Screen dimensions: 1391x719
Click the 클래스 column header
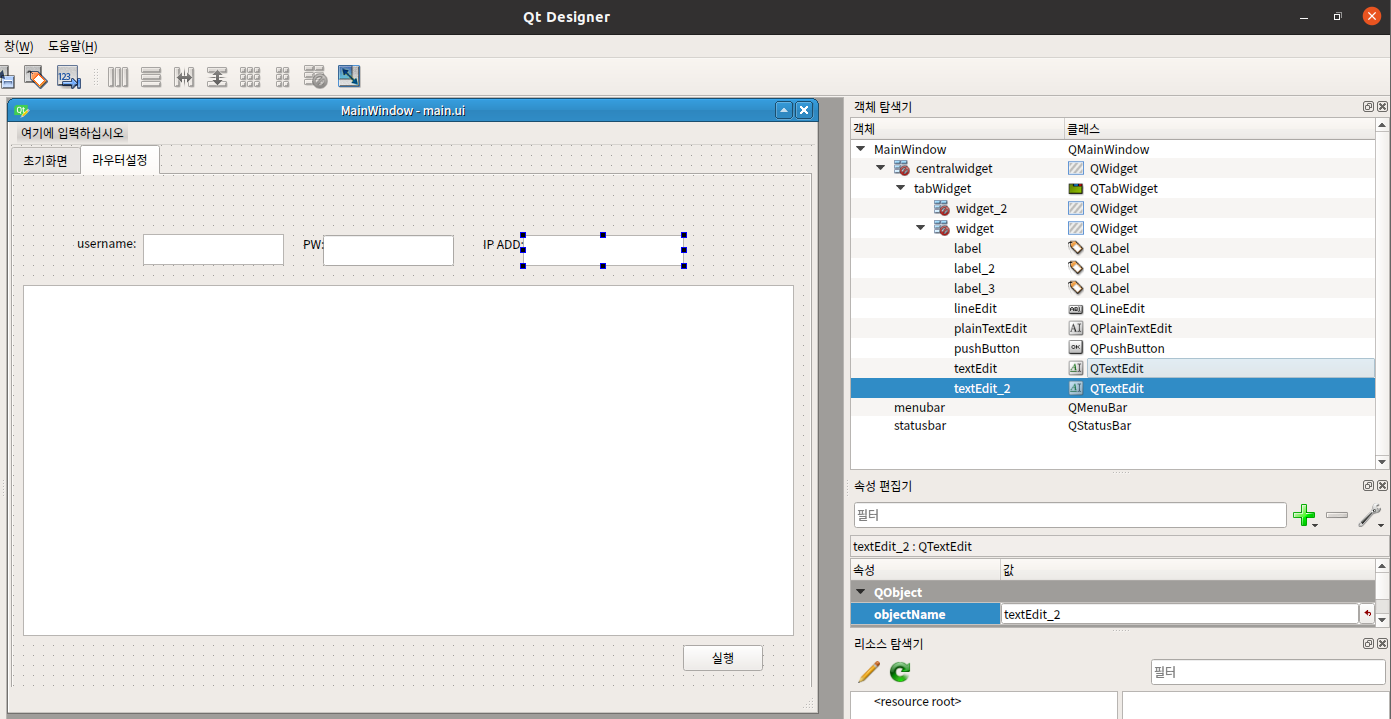tap(1219, 130)
